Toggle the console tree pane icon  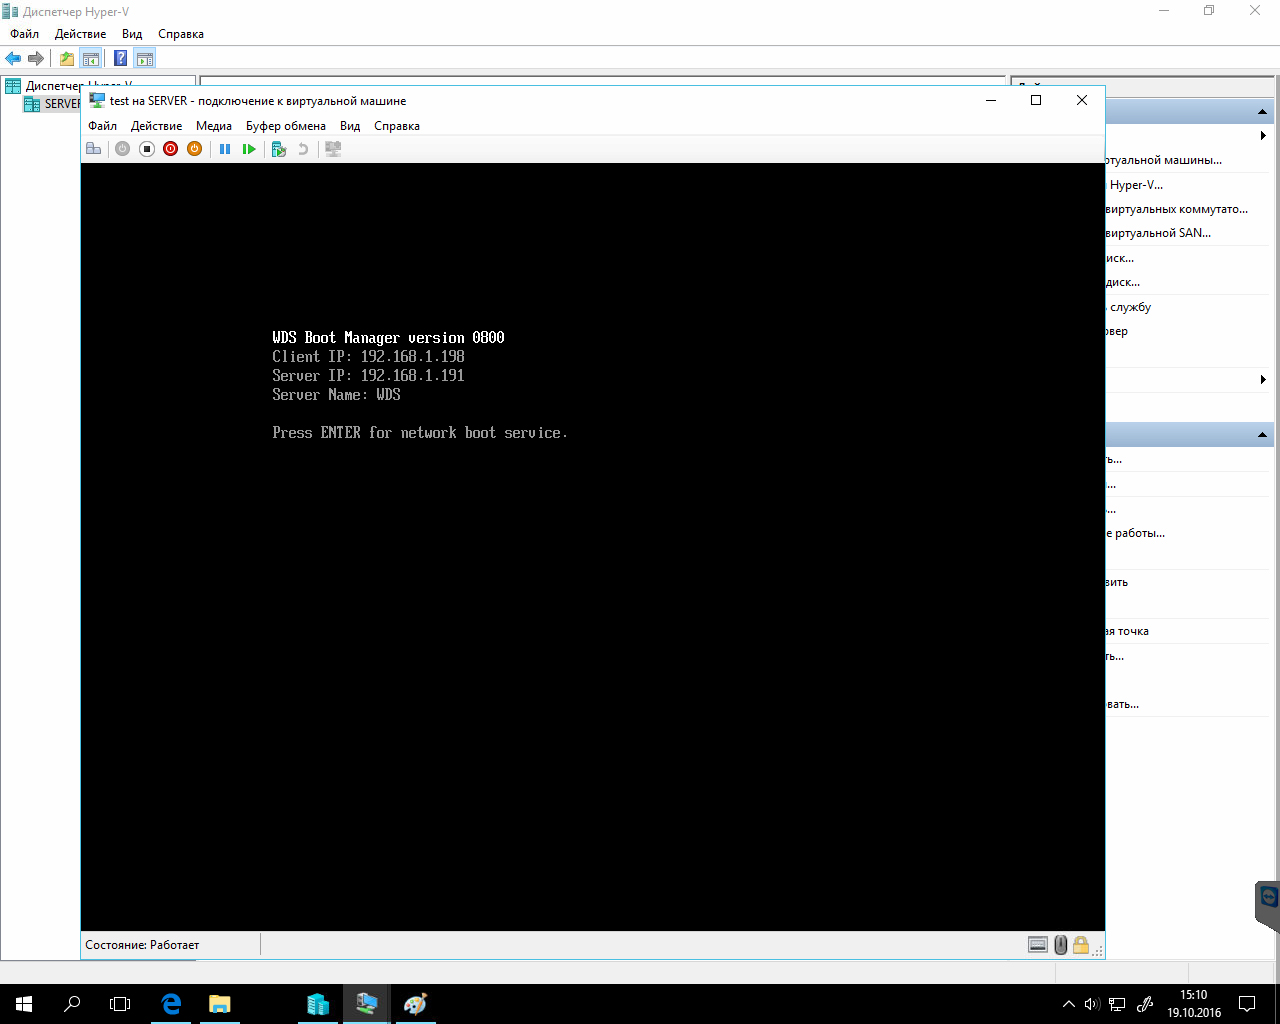coord(91,58)
